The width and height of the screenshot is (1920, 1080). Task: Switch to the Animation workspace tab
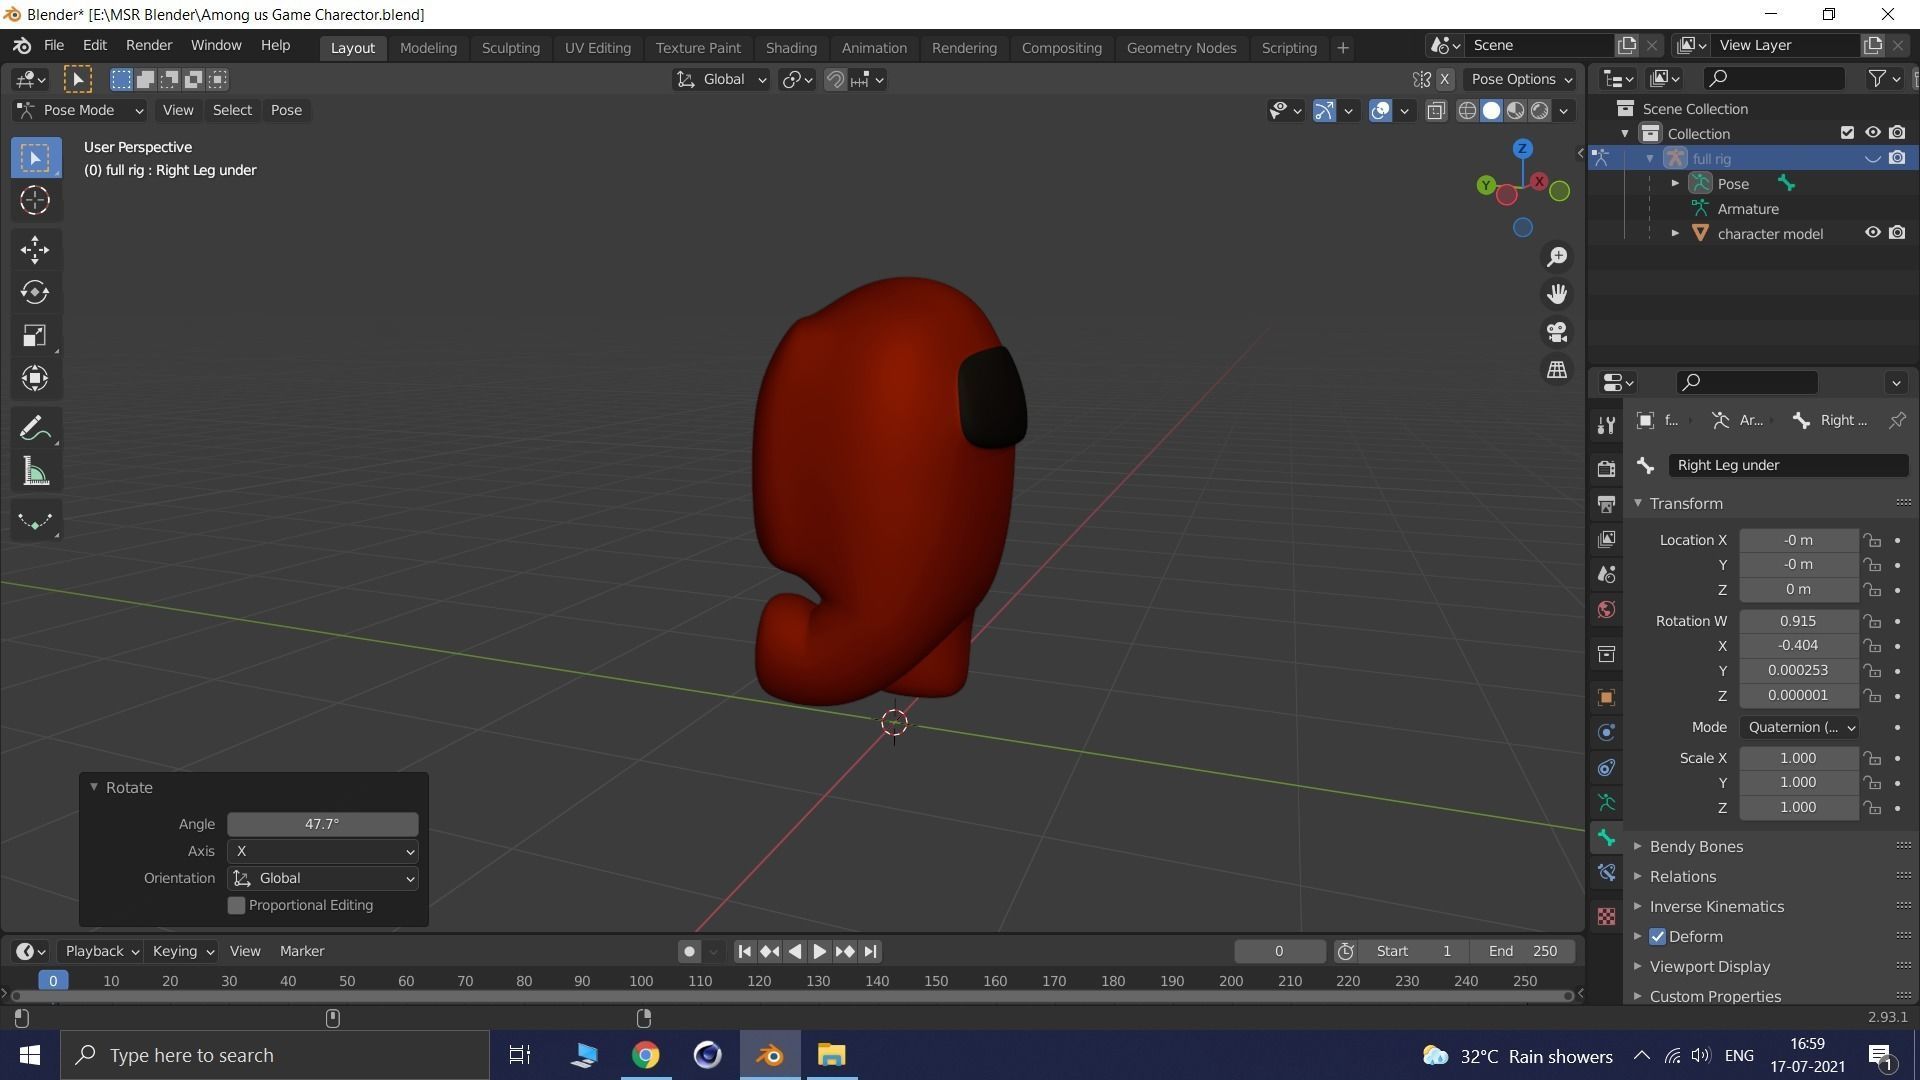874,48
